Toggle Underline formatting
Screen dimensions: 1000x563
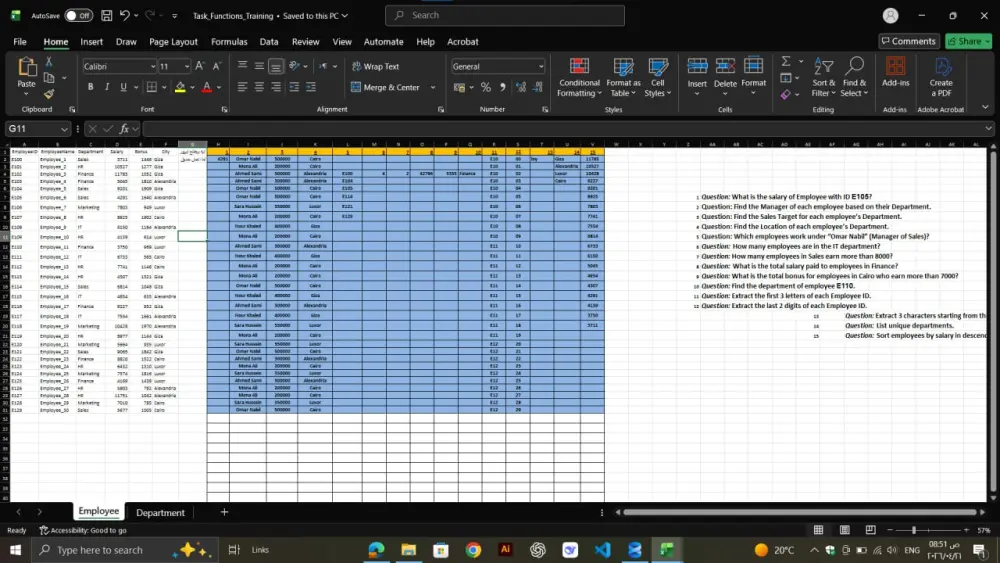[x=123, y=87]
